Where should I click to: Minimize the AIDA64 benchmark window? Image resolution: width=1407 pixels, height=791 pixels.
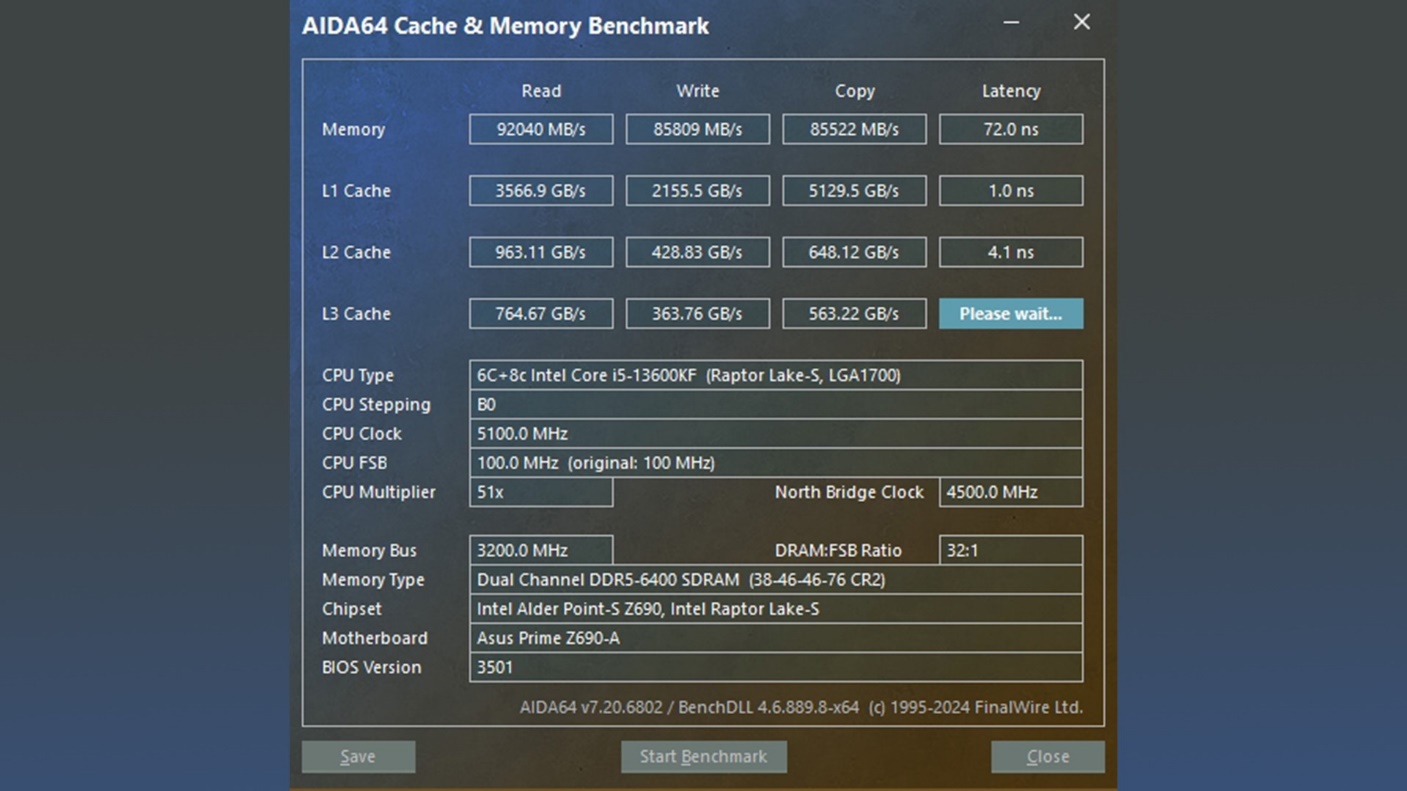click(1011, 23)
